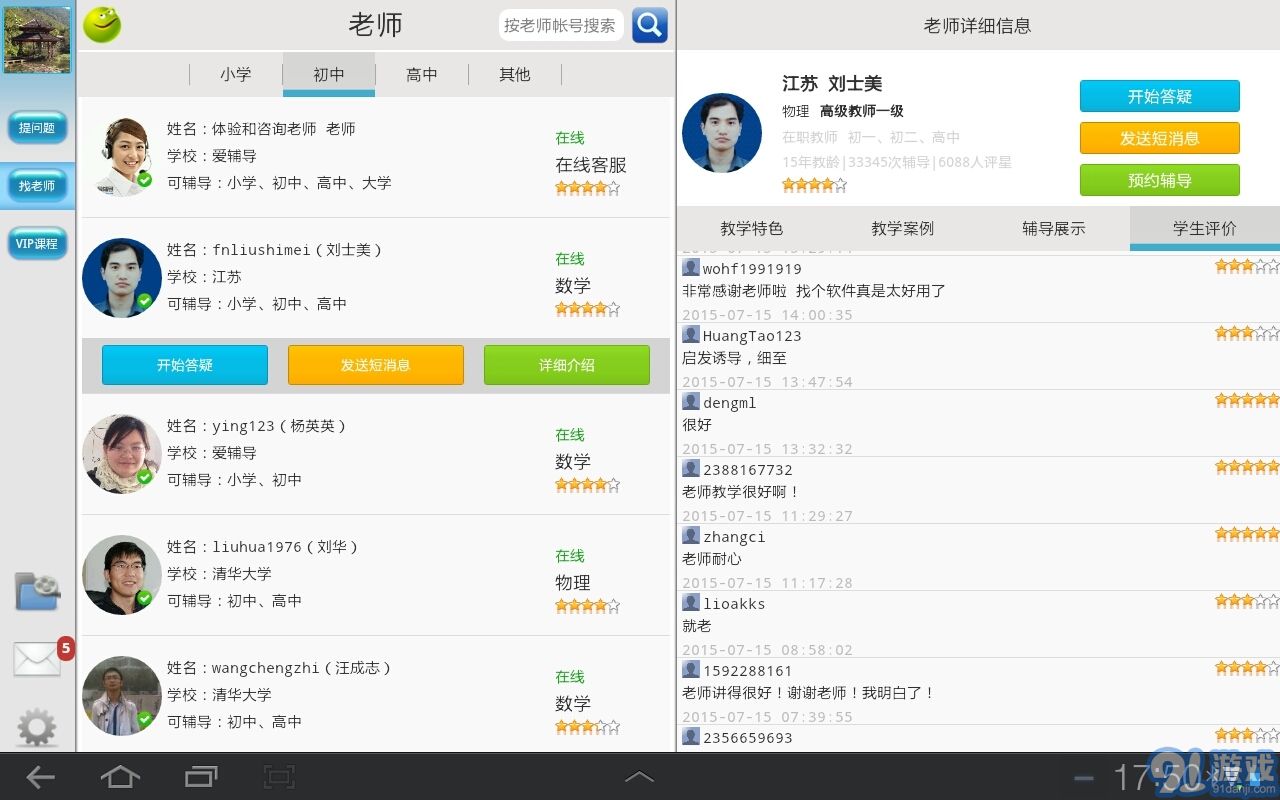Click large teacher photo in detail panel
This screenshot has width=1280, height=800.
point(722,133)
